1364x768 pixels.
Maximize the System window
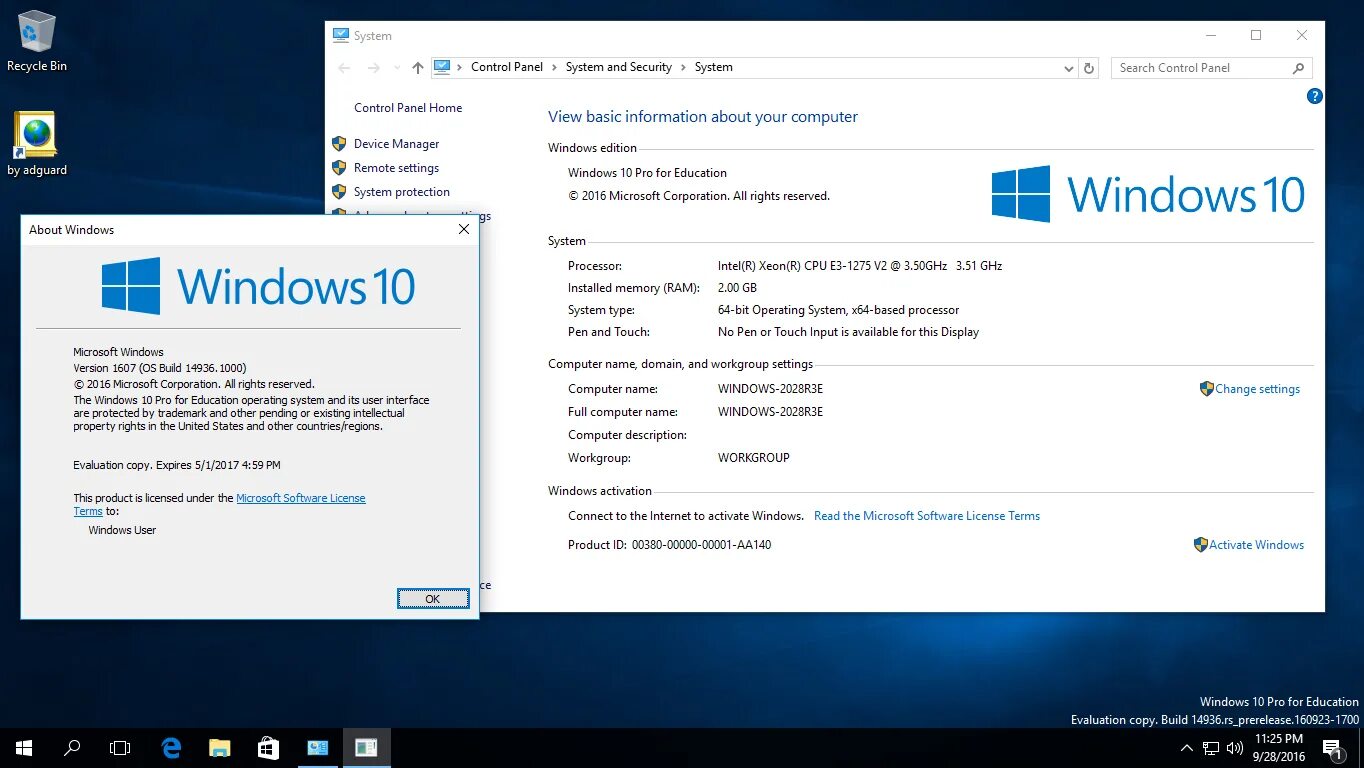point(1256,35)
